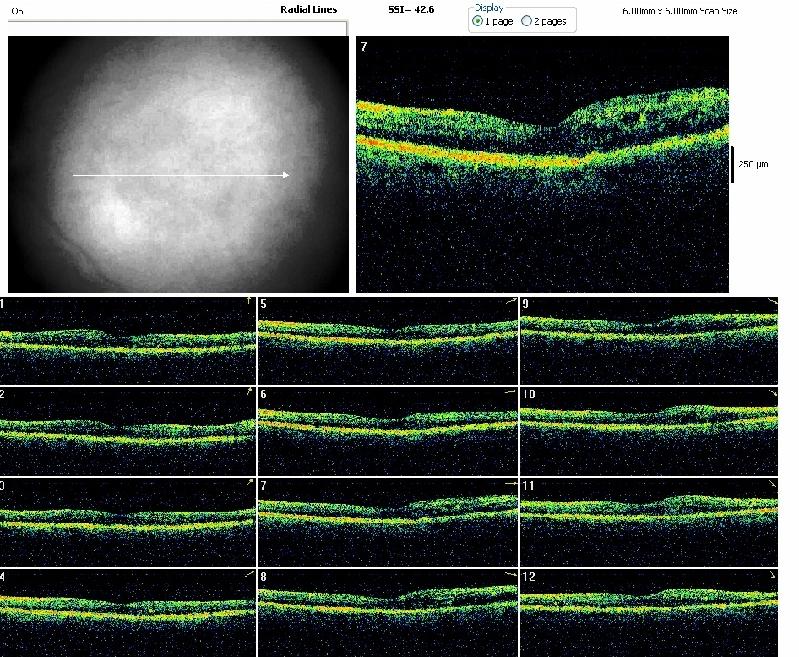
Task: Switch display to "2 pages"
Action: click(x=527, y=21)
